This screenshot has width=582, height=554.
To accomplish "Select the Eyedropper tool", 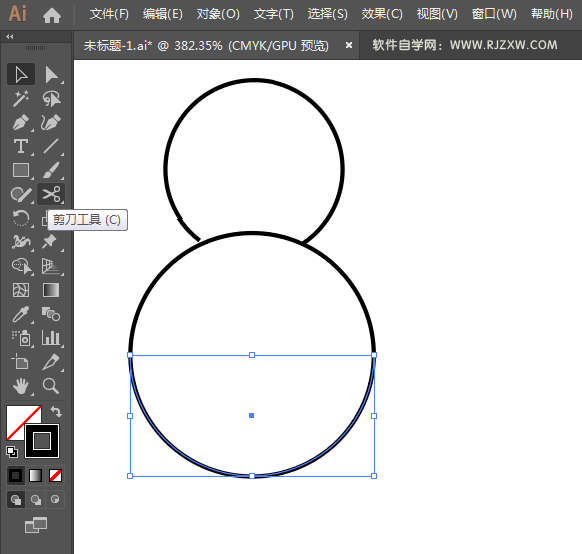I will pyautogui.click(x=21, y=314).
